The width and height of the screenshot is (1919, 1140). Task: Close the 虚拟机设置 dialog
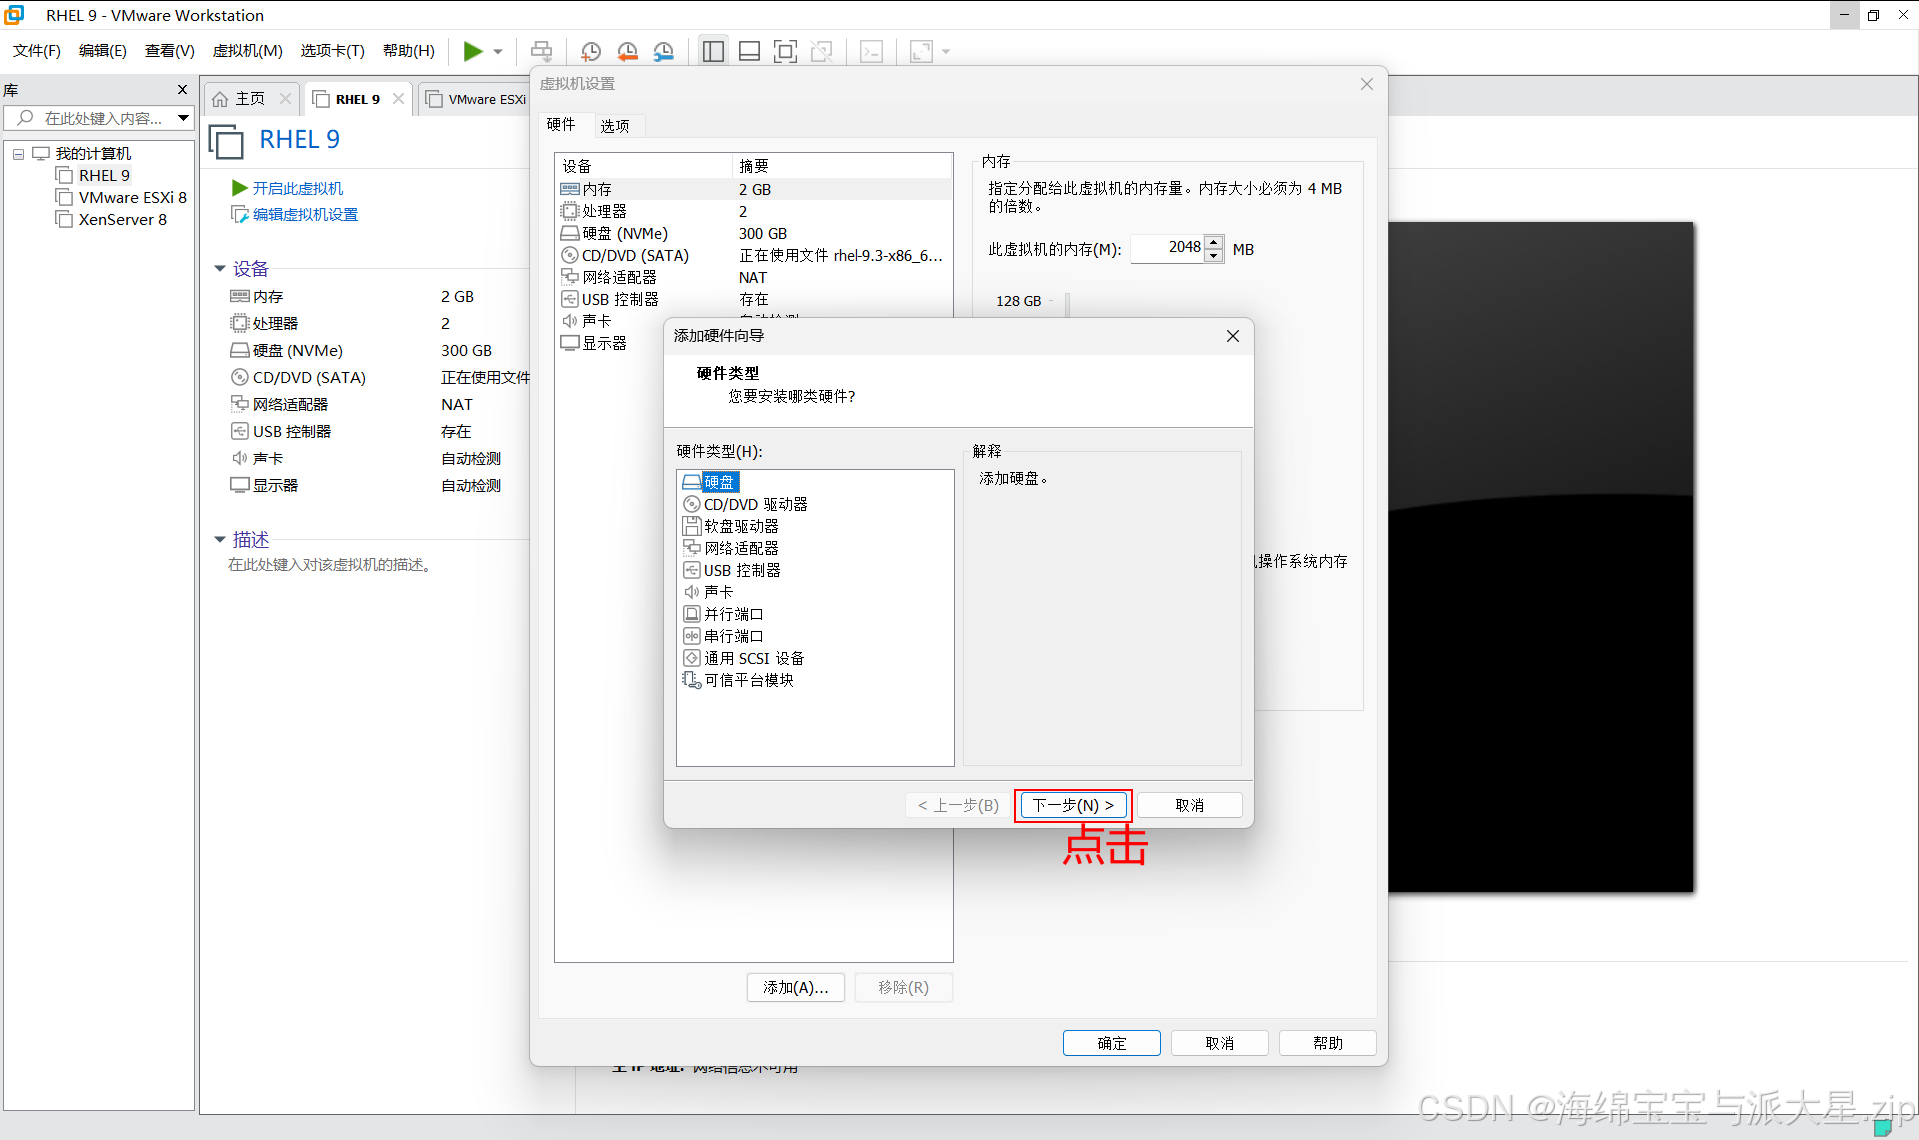click(x=1367, y=84)
